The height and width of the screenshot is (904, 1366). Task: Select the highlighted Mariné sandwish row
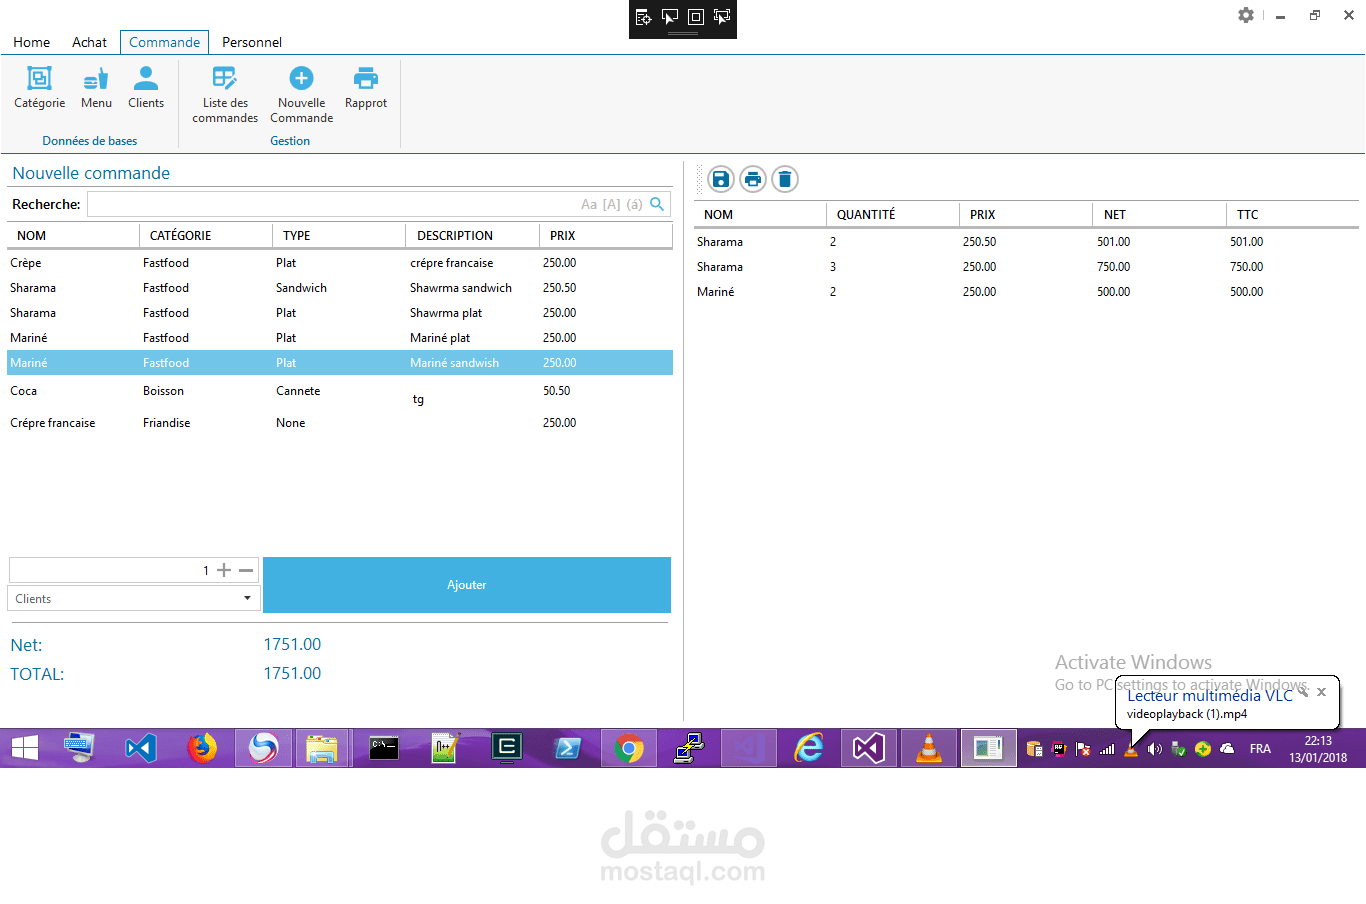[340, 362]
